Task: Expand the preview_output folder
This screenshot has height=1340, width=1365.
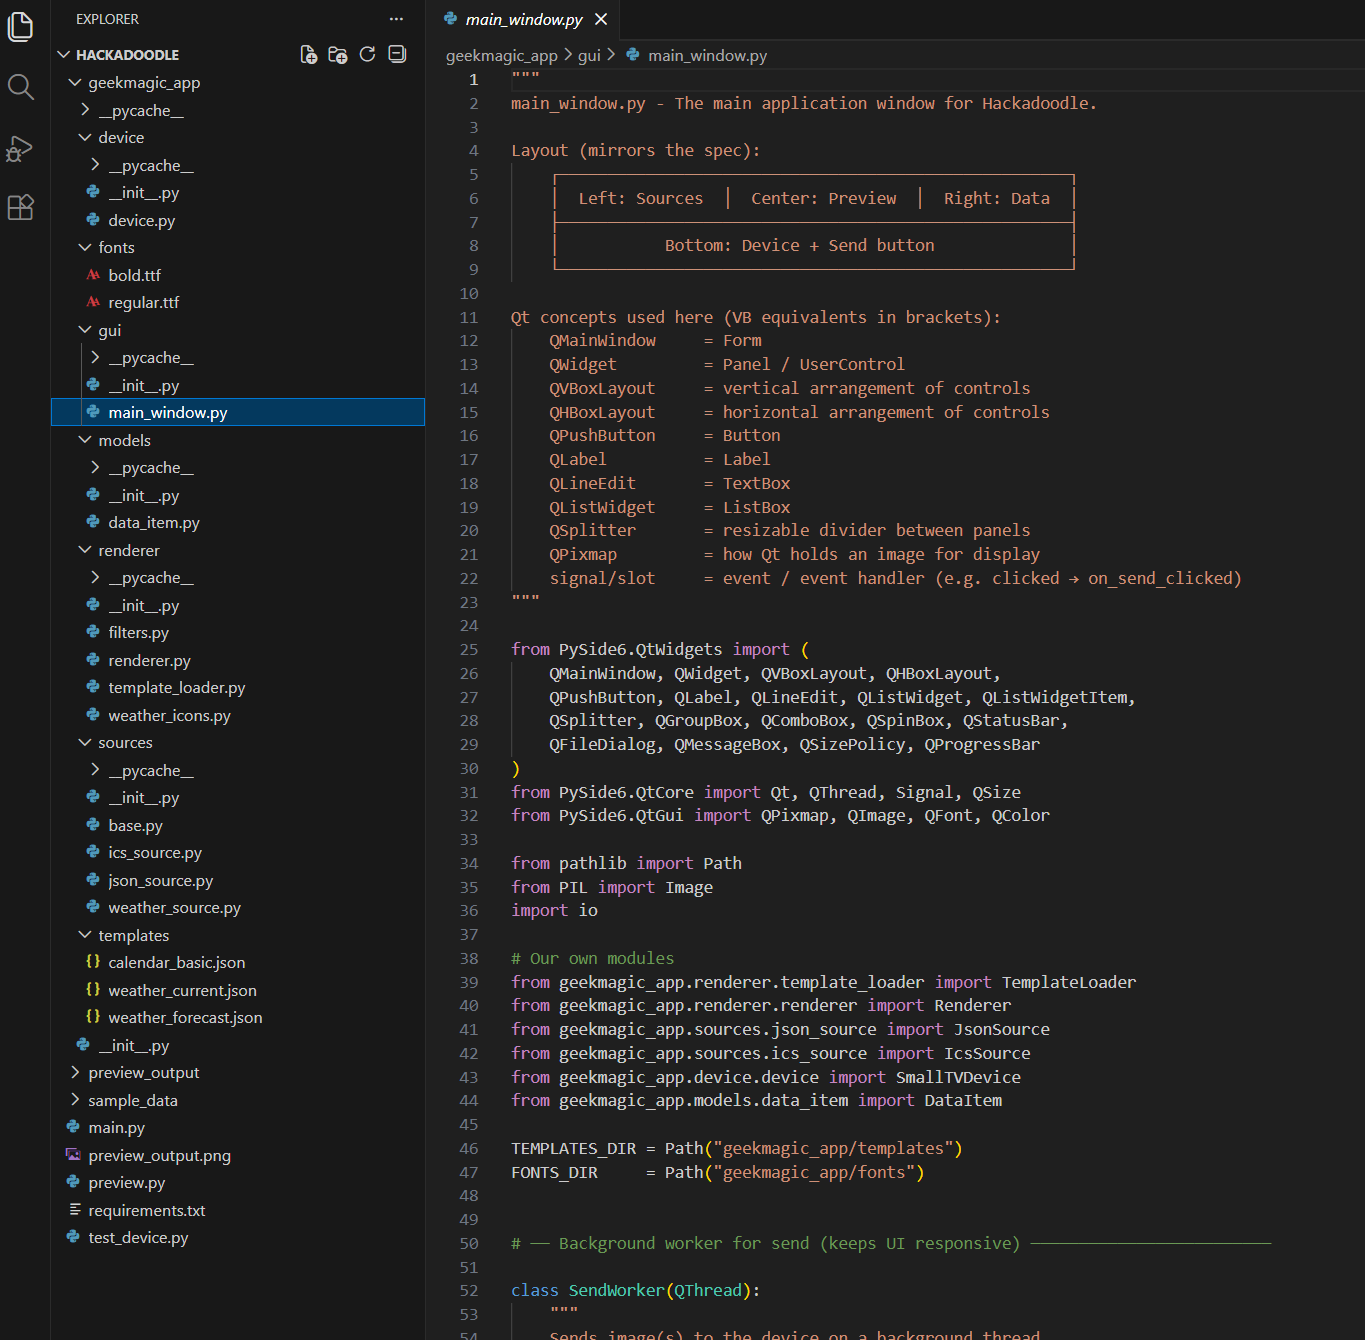Action: [143, 1073]
